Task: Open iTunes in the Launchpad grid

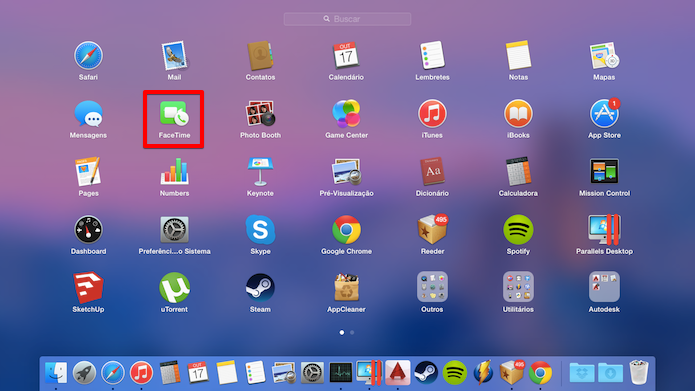Action: click(x=432, y=114)
